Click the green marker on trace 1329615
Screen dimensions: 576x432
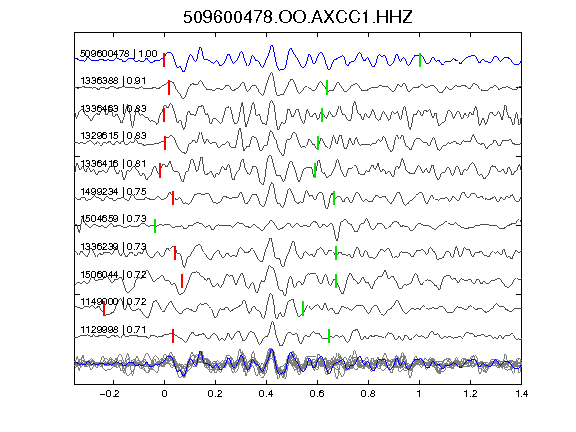coord(318,143)
